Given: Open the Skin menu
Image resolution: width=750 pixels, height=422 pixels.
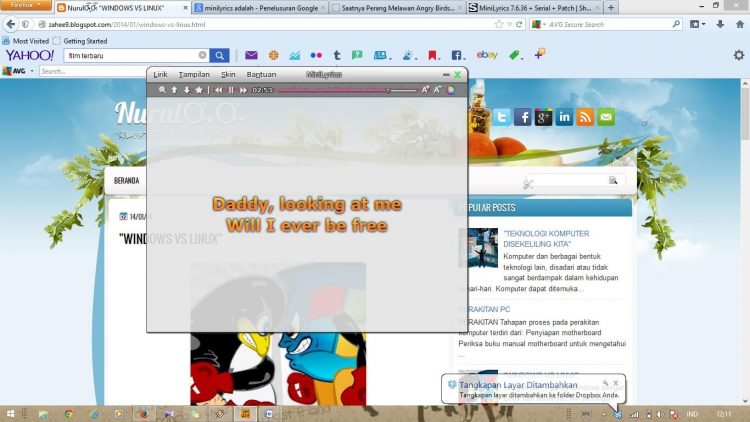Looking at the screenshot, I should click(x=228, y=75).
